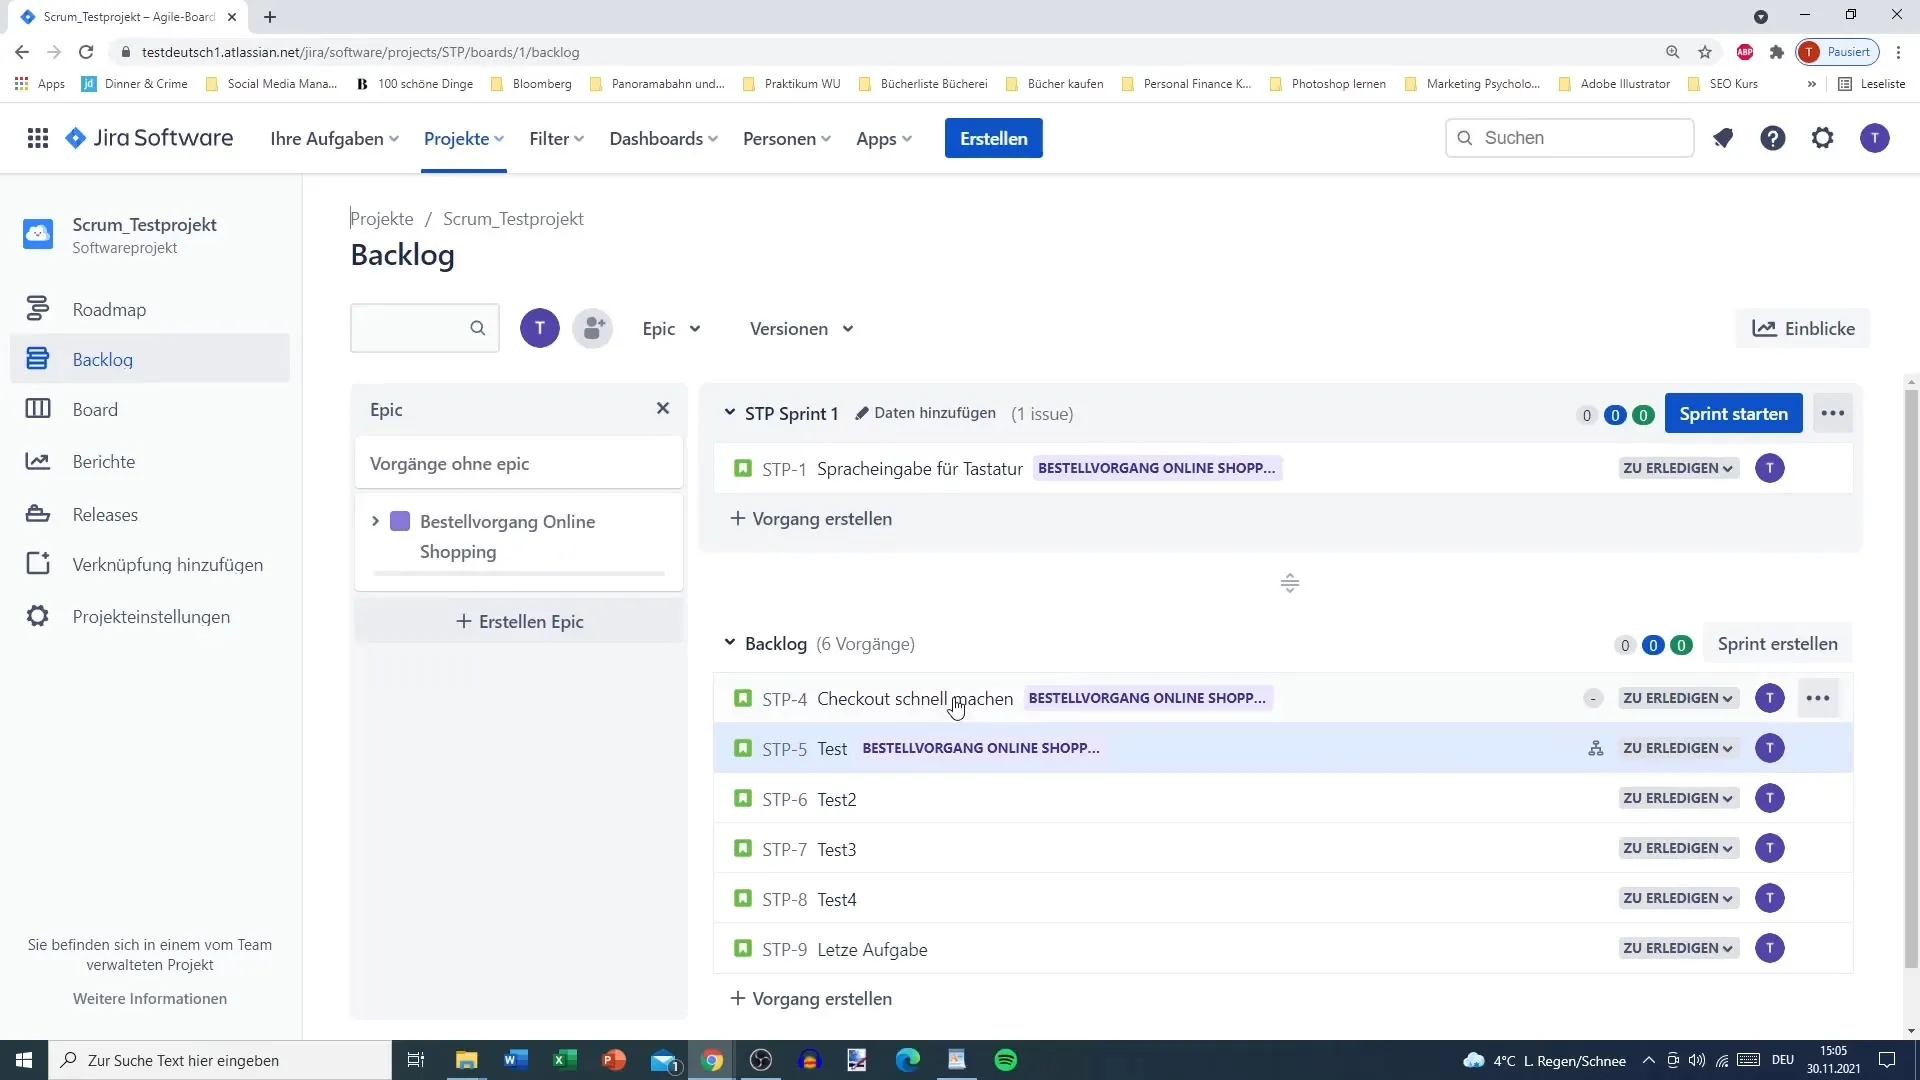This screenshot has height=1080, width=1920.
Task: Open Ihre Aufgaben dropdown menu
Action: (x=334, y=138)
